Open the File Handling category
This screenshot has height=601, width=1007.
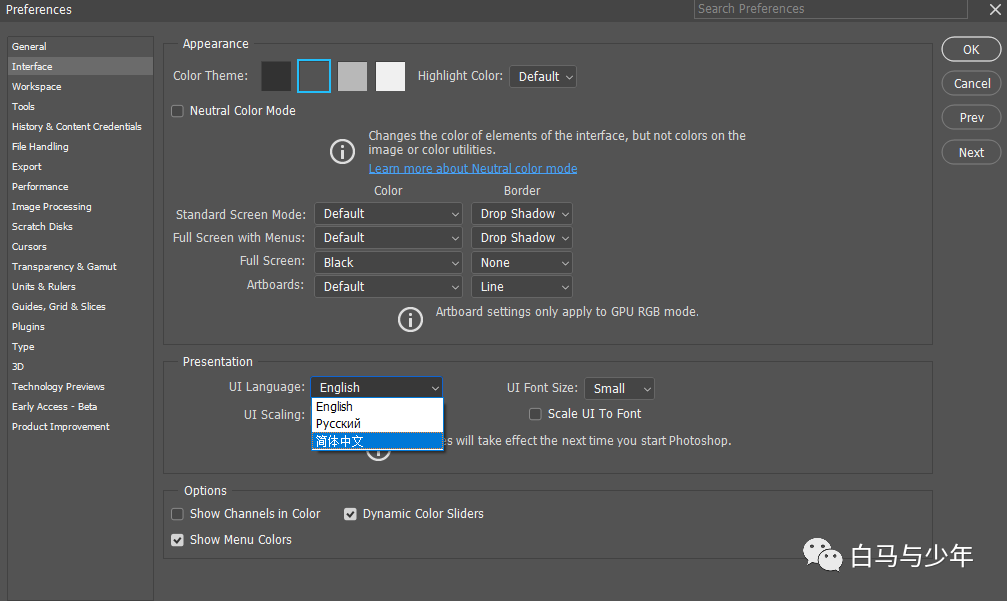point(80,146)
